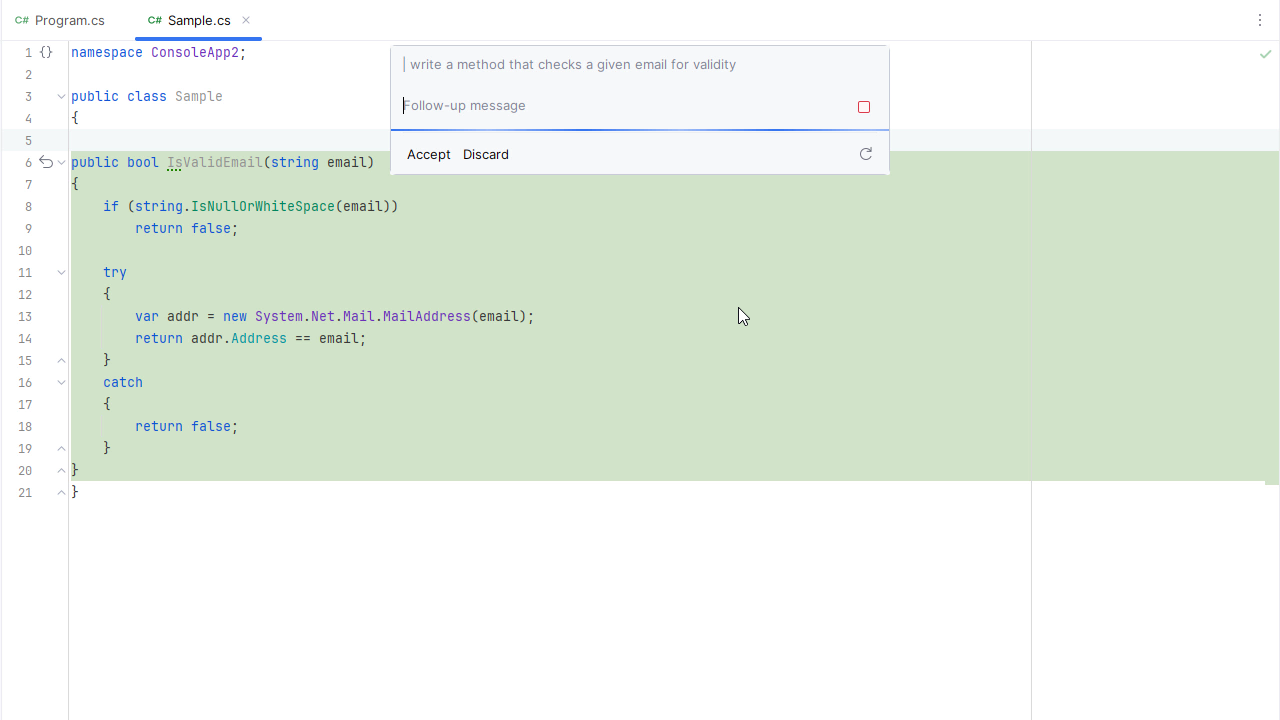Discard the generated code

(x=486, y=154)
